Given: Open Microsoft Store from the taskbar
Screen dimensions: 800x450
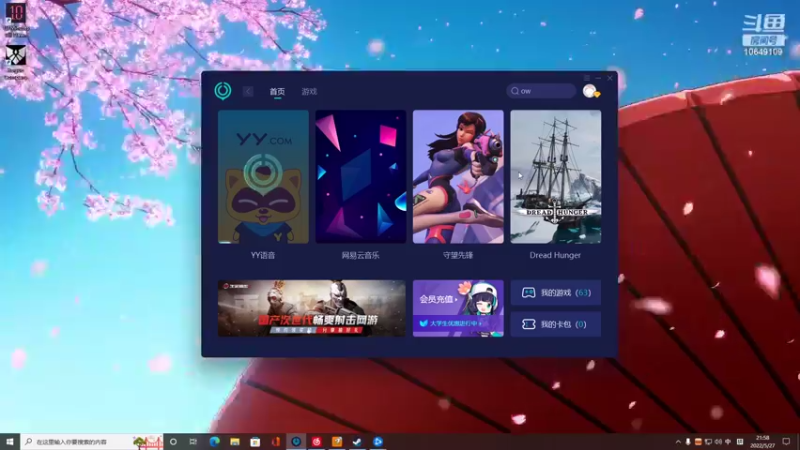Looking at the screenshot, I should click(x=255, y=441).
